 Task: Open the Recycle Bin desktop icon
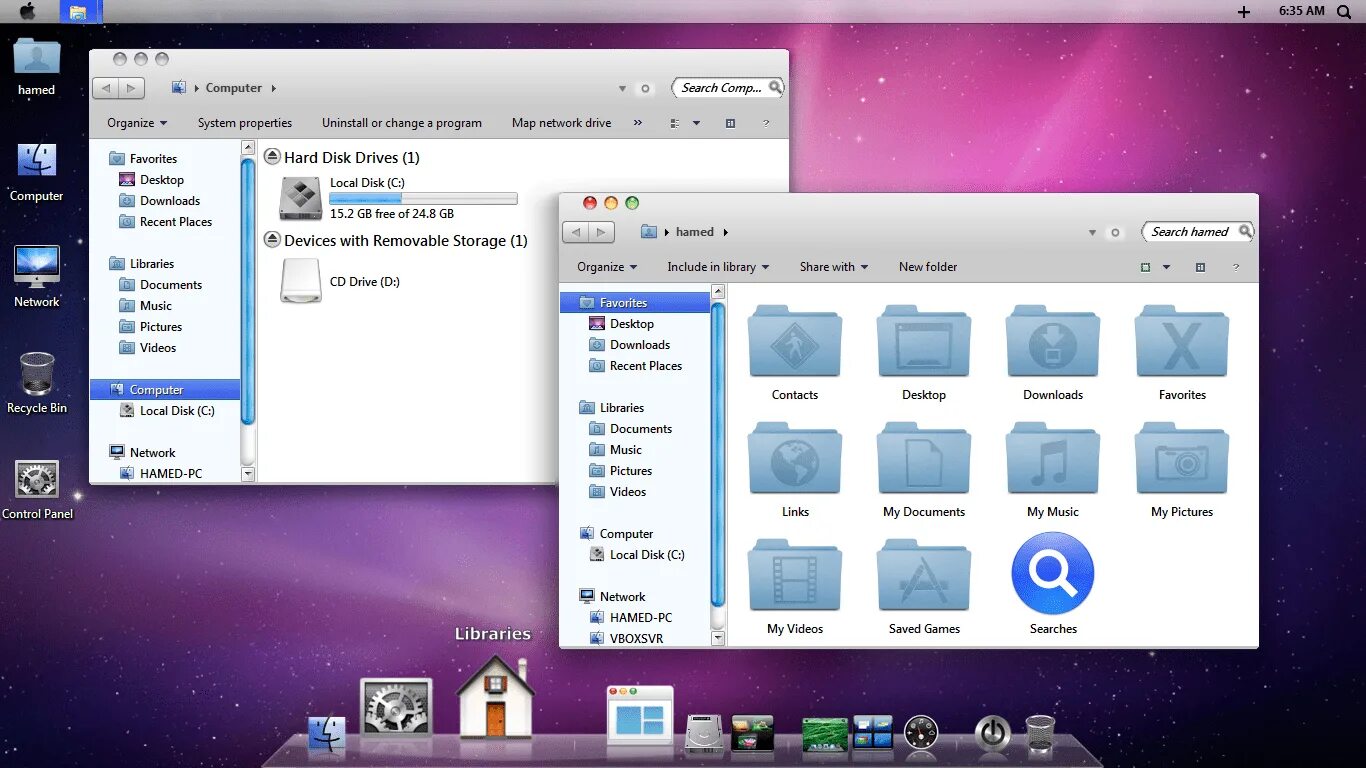pyautogui.click(x=37, y=373)
